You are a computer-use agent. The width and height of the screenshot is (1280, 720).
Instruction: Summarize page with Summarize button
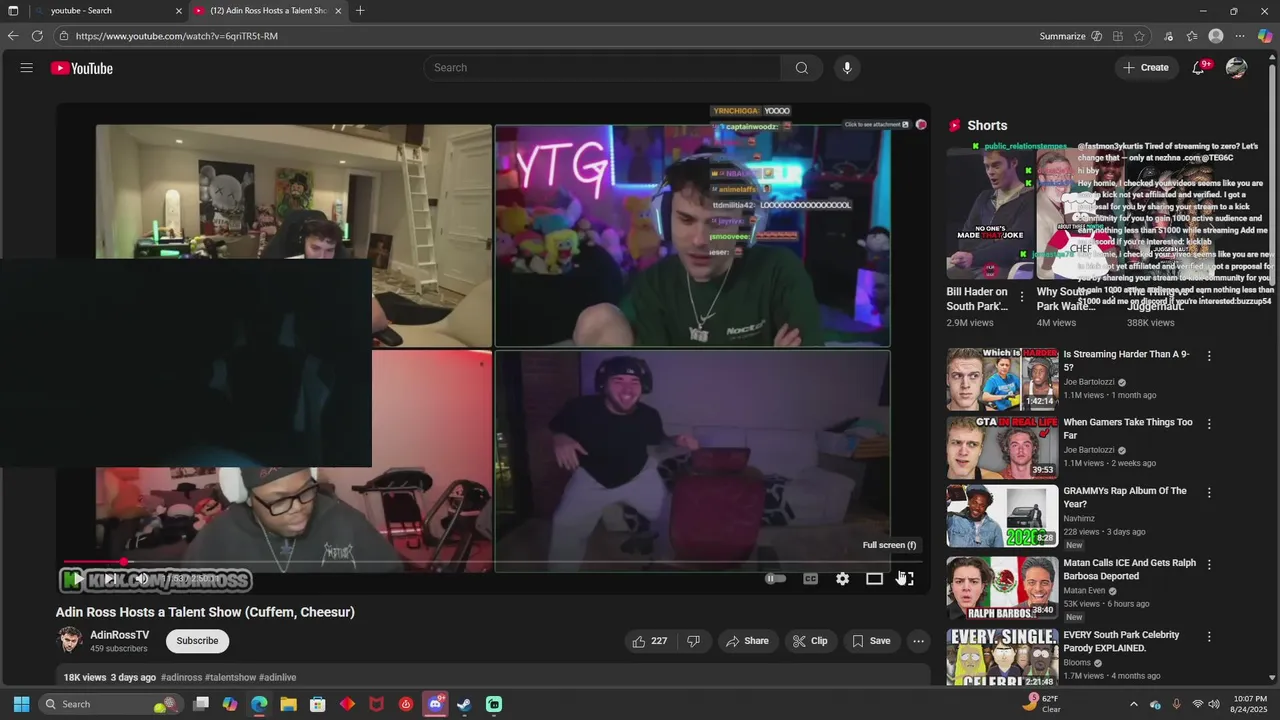pos(1071,36)
